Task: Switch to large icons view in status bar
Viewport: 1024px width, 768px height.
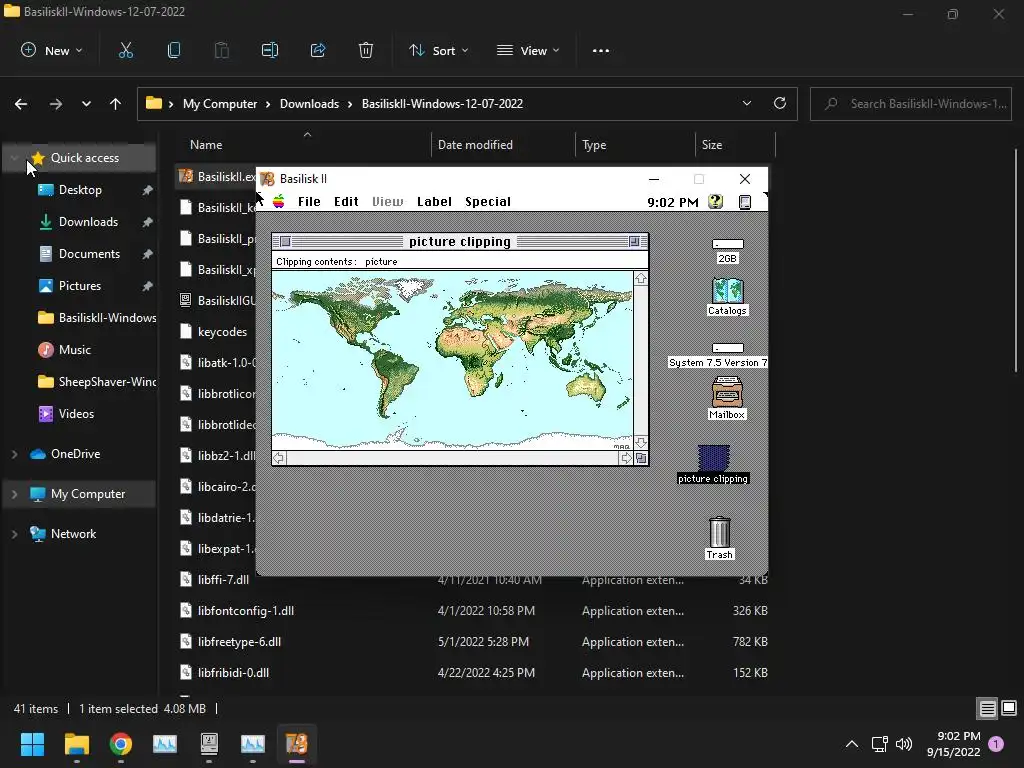Action: pyautogui.click(x=1009, y=708)
